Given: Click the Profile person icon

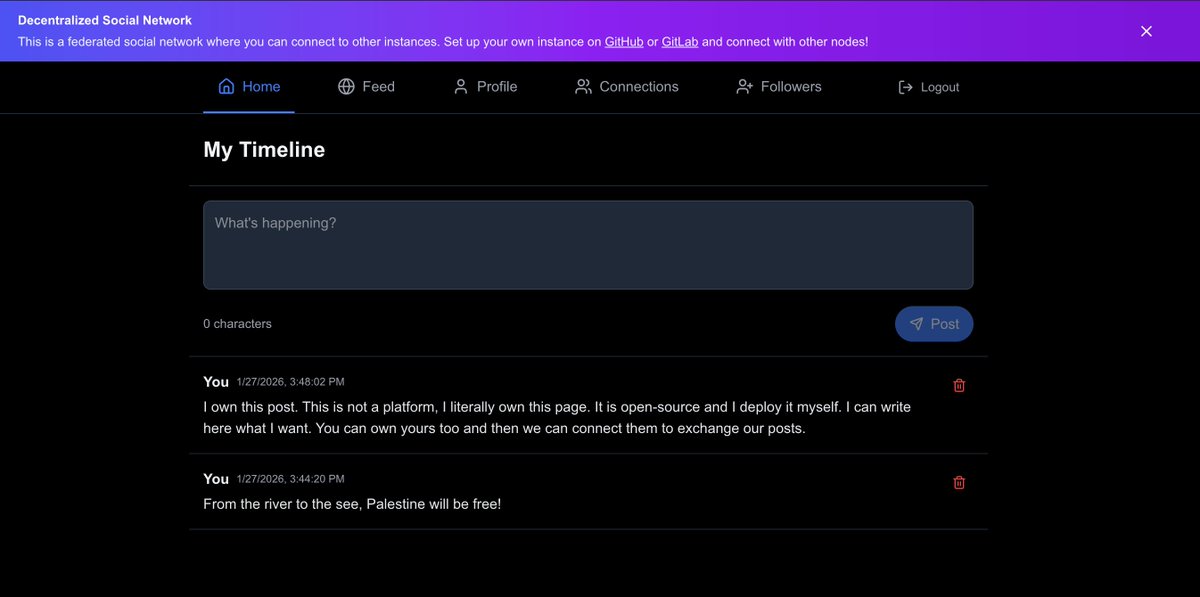Looking at the screenshot, I should tap(461, 86).
